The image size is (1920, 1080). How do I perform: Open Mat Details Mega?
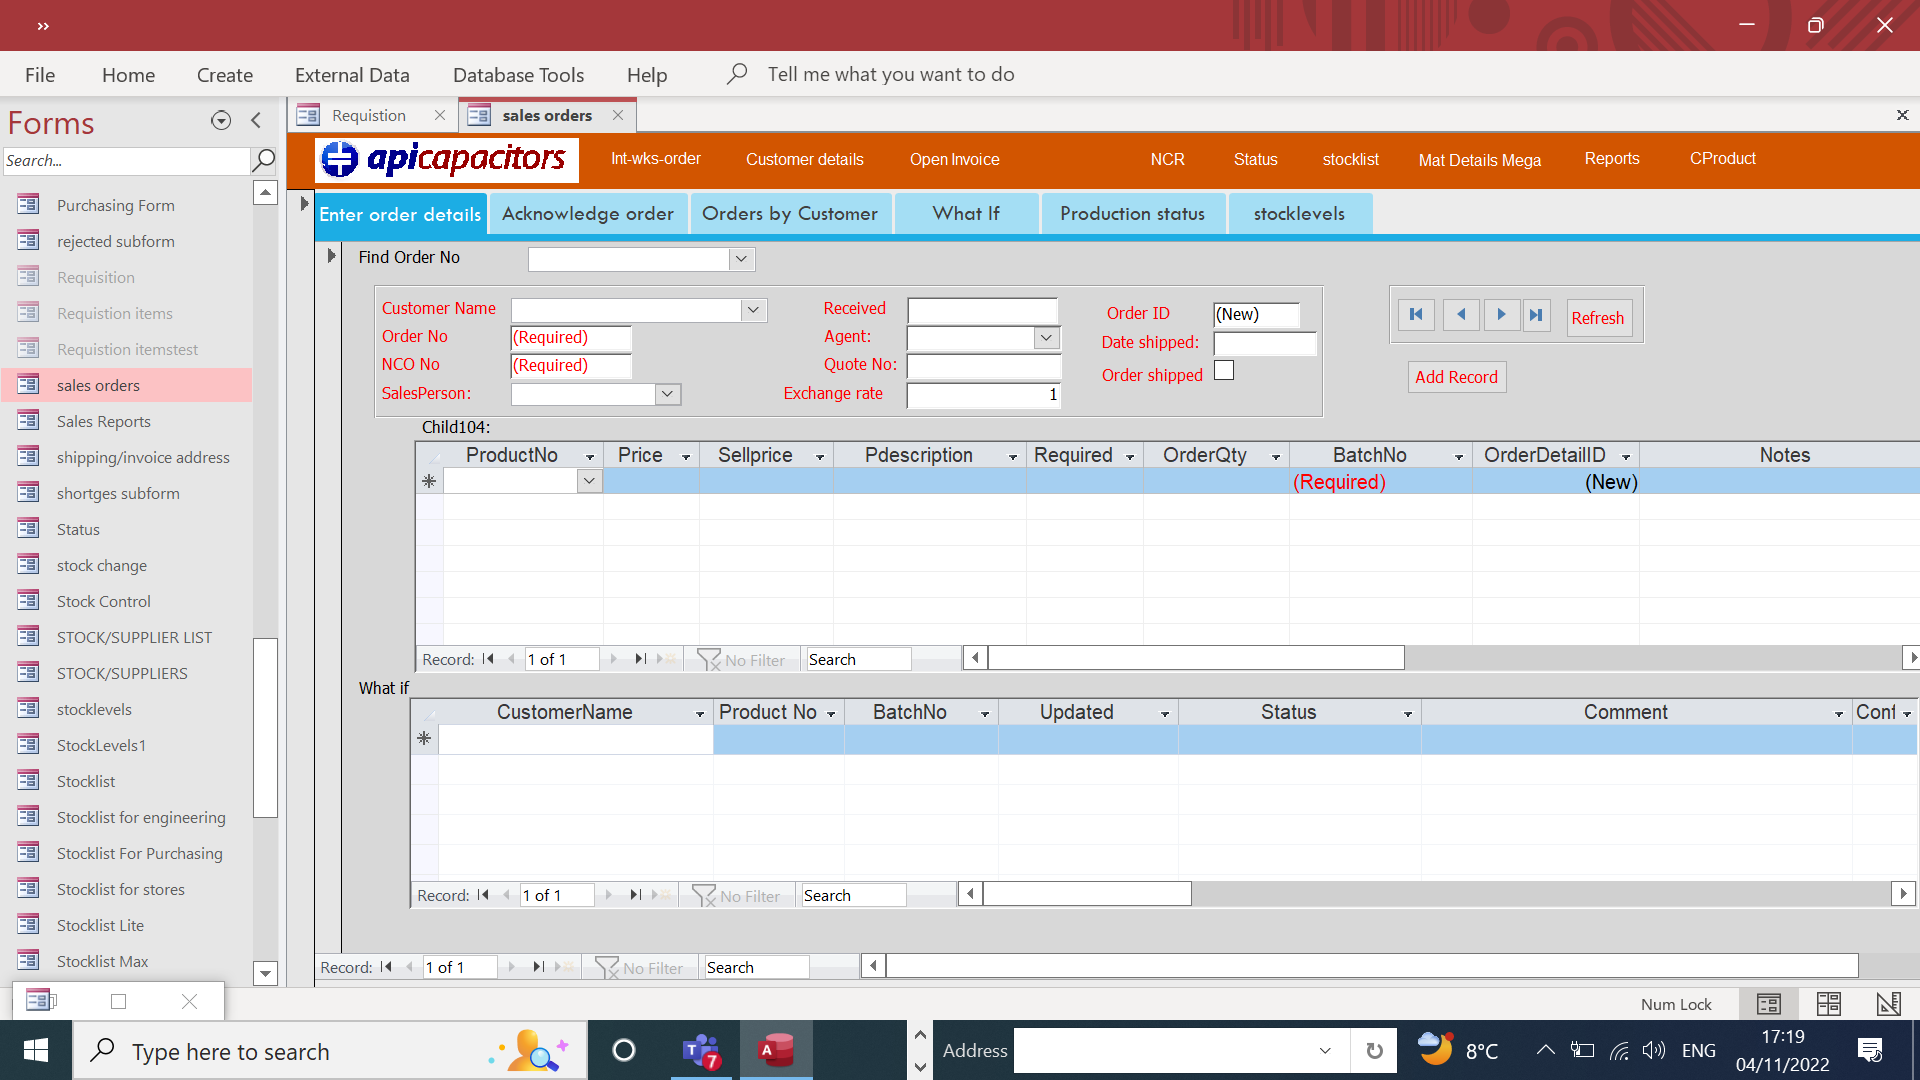(x=1480, y=160)
